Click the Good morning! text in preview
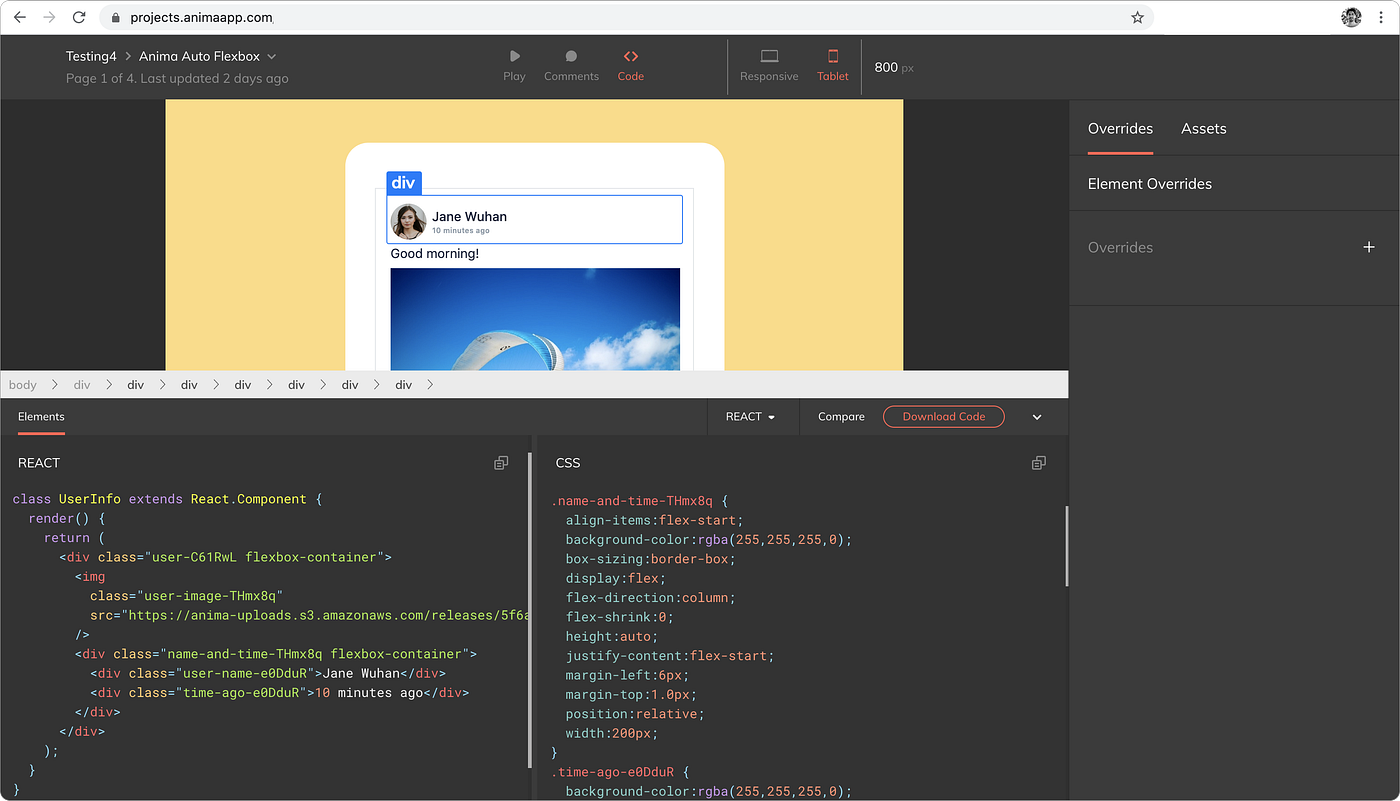This screenshot has width=1400, height=801. point(434,254)
